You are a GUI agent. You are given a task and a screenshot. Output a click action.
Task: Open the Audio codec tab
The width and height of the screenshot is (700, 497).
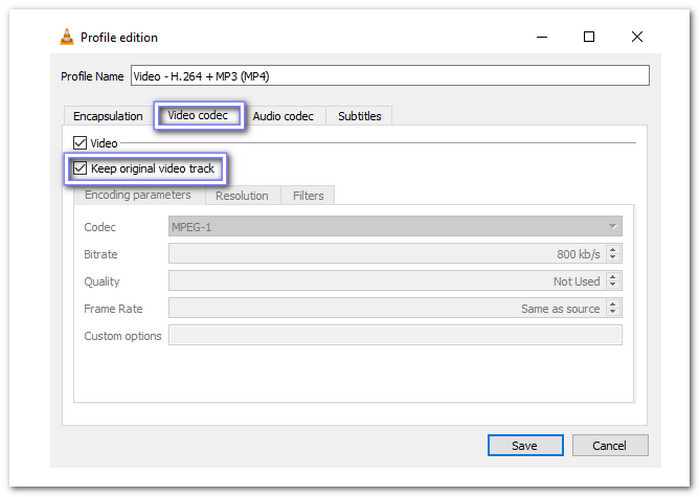click(x=283, y=116)
